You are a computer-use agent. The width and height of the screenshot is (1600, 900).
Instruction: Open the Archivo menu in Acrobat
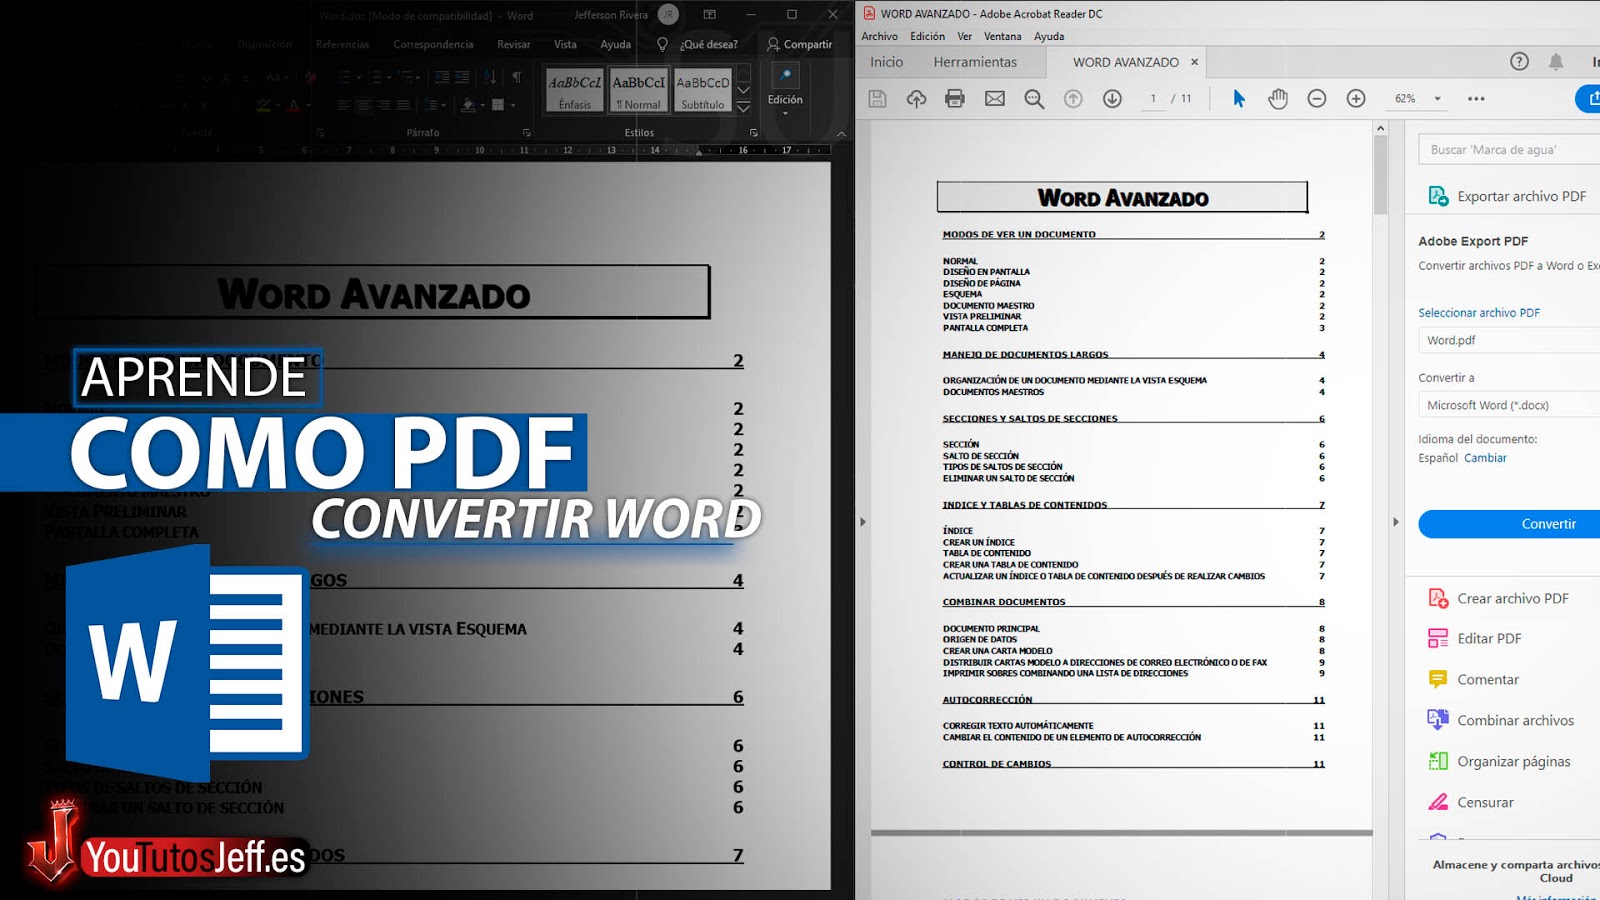[879, 36]
